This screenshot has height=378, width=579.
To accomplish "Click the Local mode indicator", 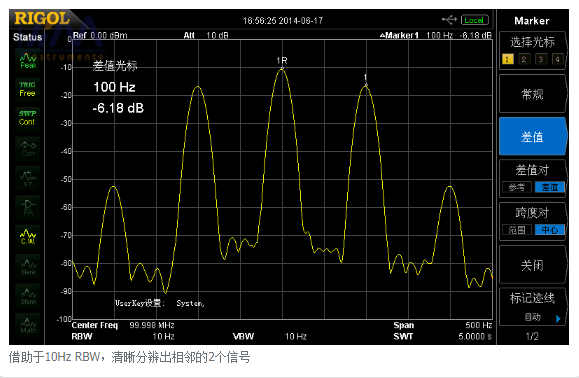I will click(474, 20).
